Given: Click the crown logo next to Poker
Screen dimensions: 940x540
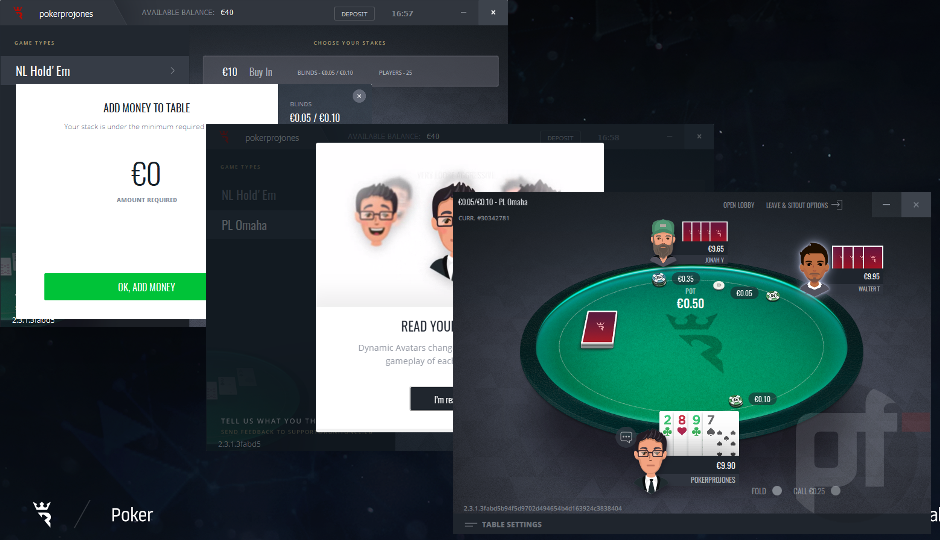Looking at the screenshot, I should (x=43, y=514).
